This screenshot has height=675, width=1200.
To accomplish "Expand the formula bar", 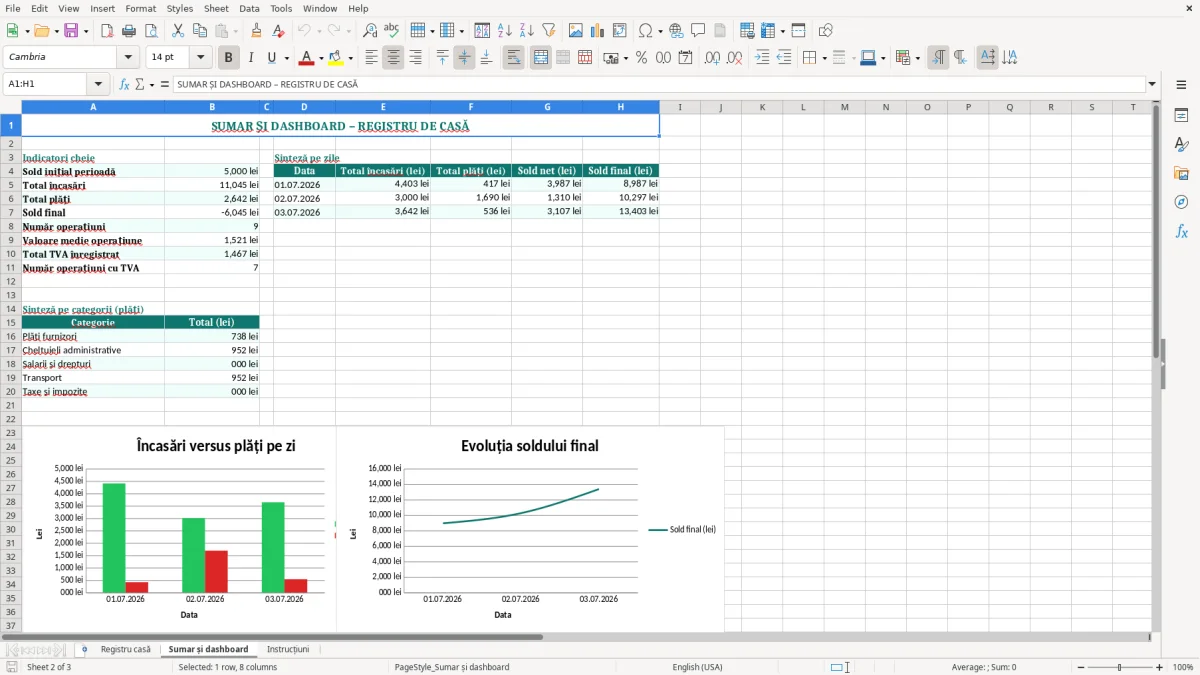I will [1153, 85].
